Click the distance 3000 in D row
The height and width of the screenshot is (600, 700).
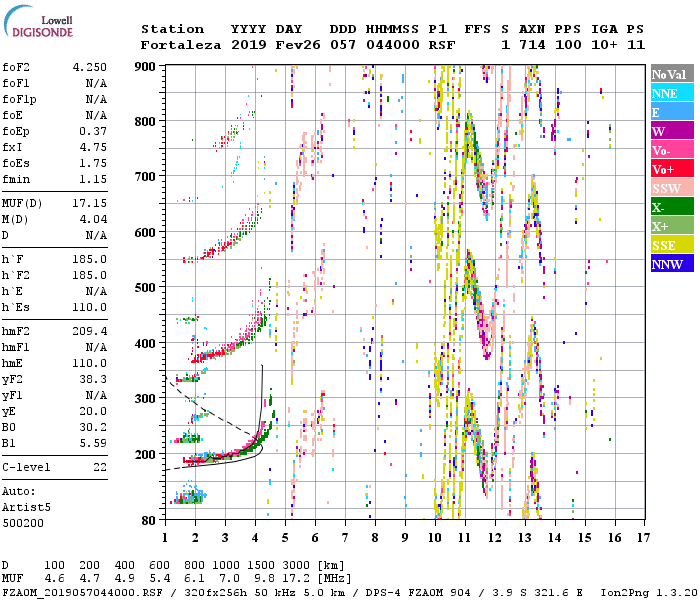296,566
